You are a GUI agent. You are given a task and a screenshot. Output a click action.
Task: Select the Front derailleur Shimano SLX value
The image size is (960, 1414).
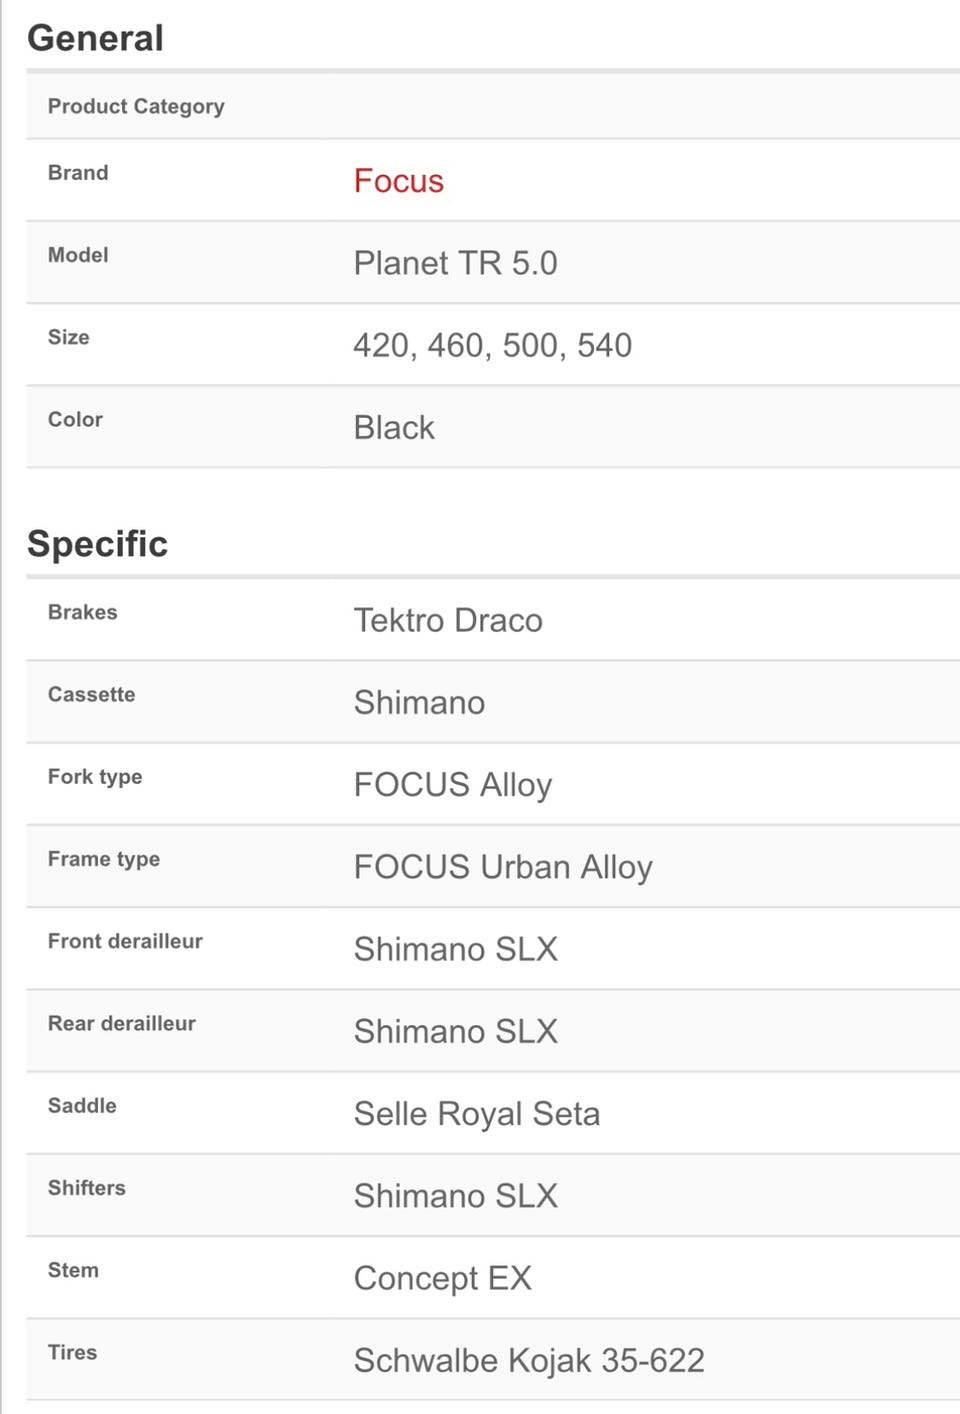coord(455,949)
